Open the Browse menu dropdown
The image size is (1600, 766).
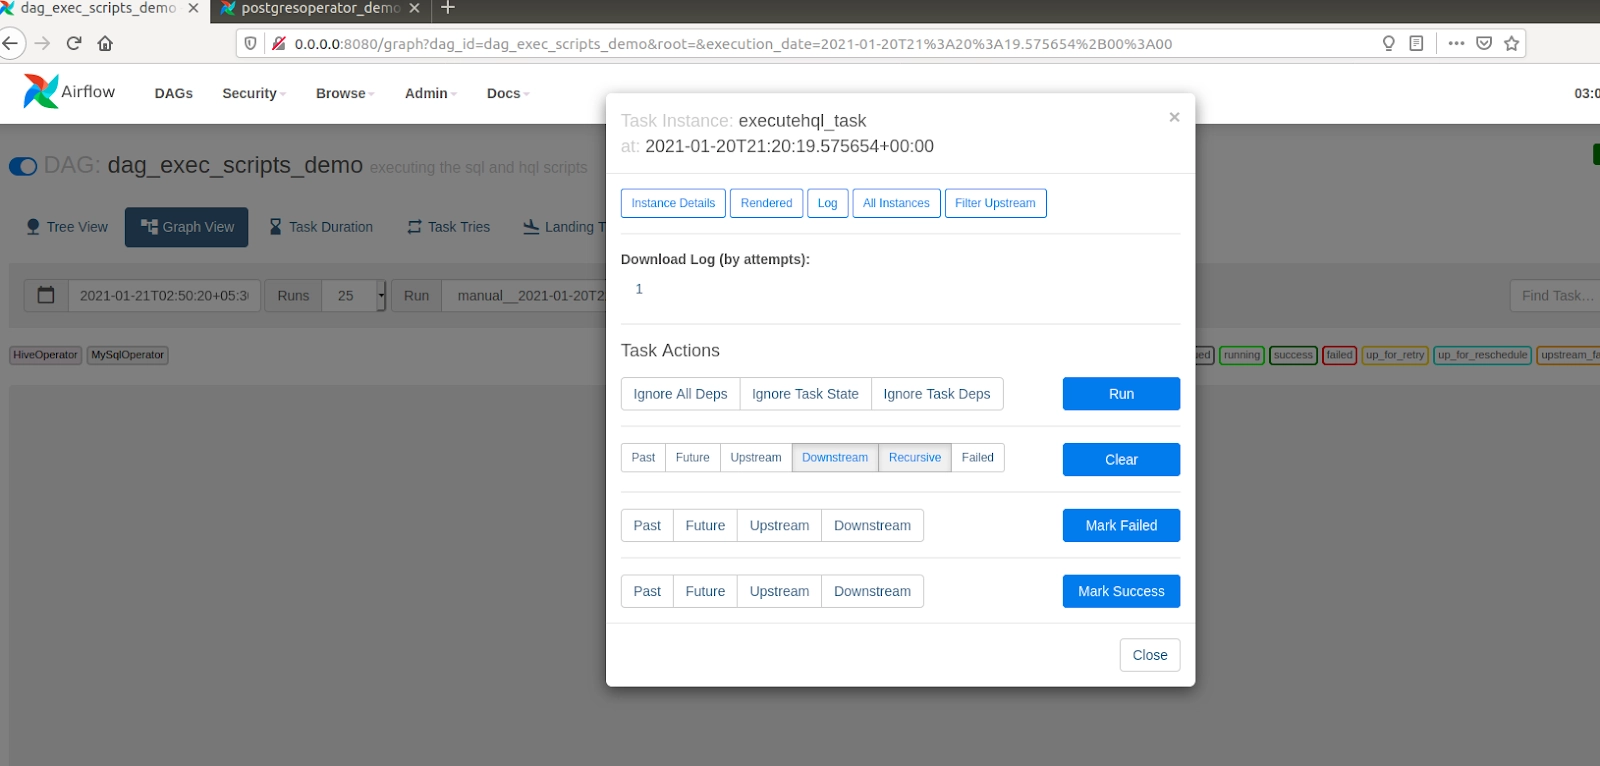344,93
